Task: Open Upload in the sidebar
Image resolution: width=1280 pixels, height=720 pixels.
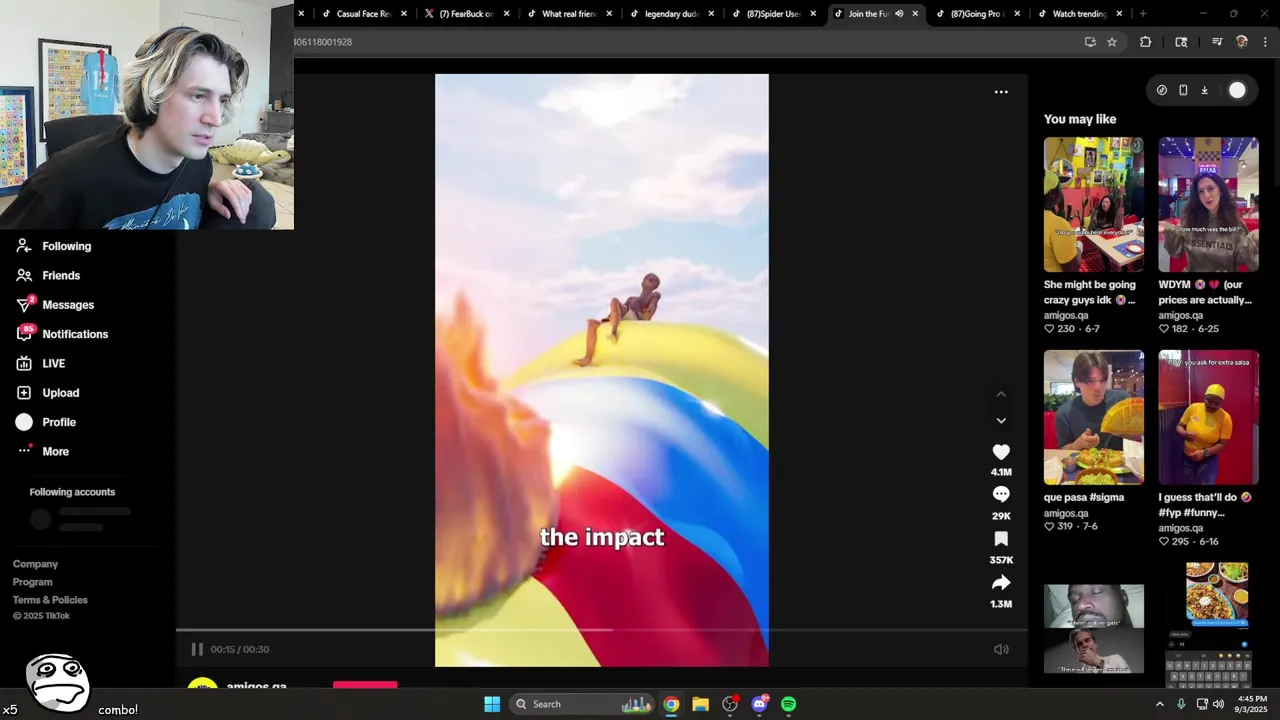Action: [x=60, y=393]
